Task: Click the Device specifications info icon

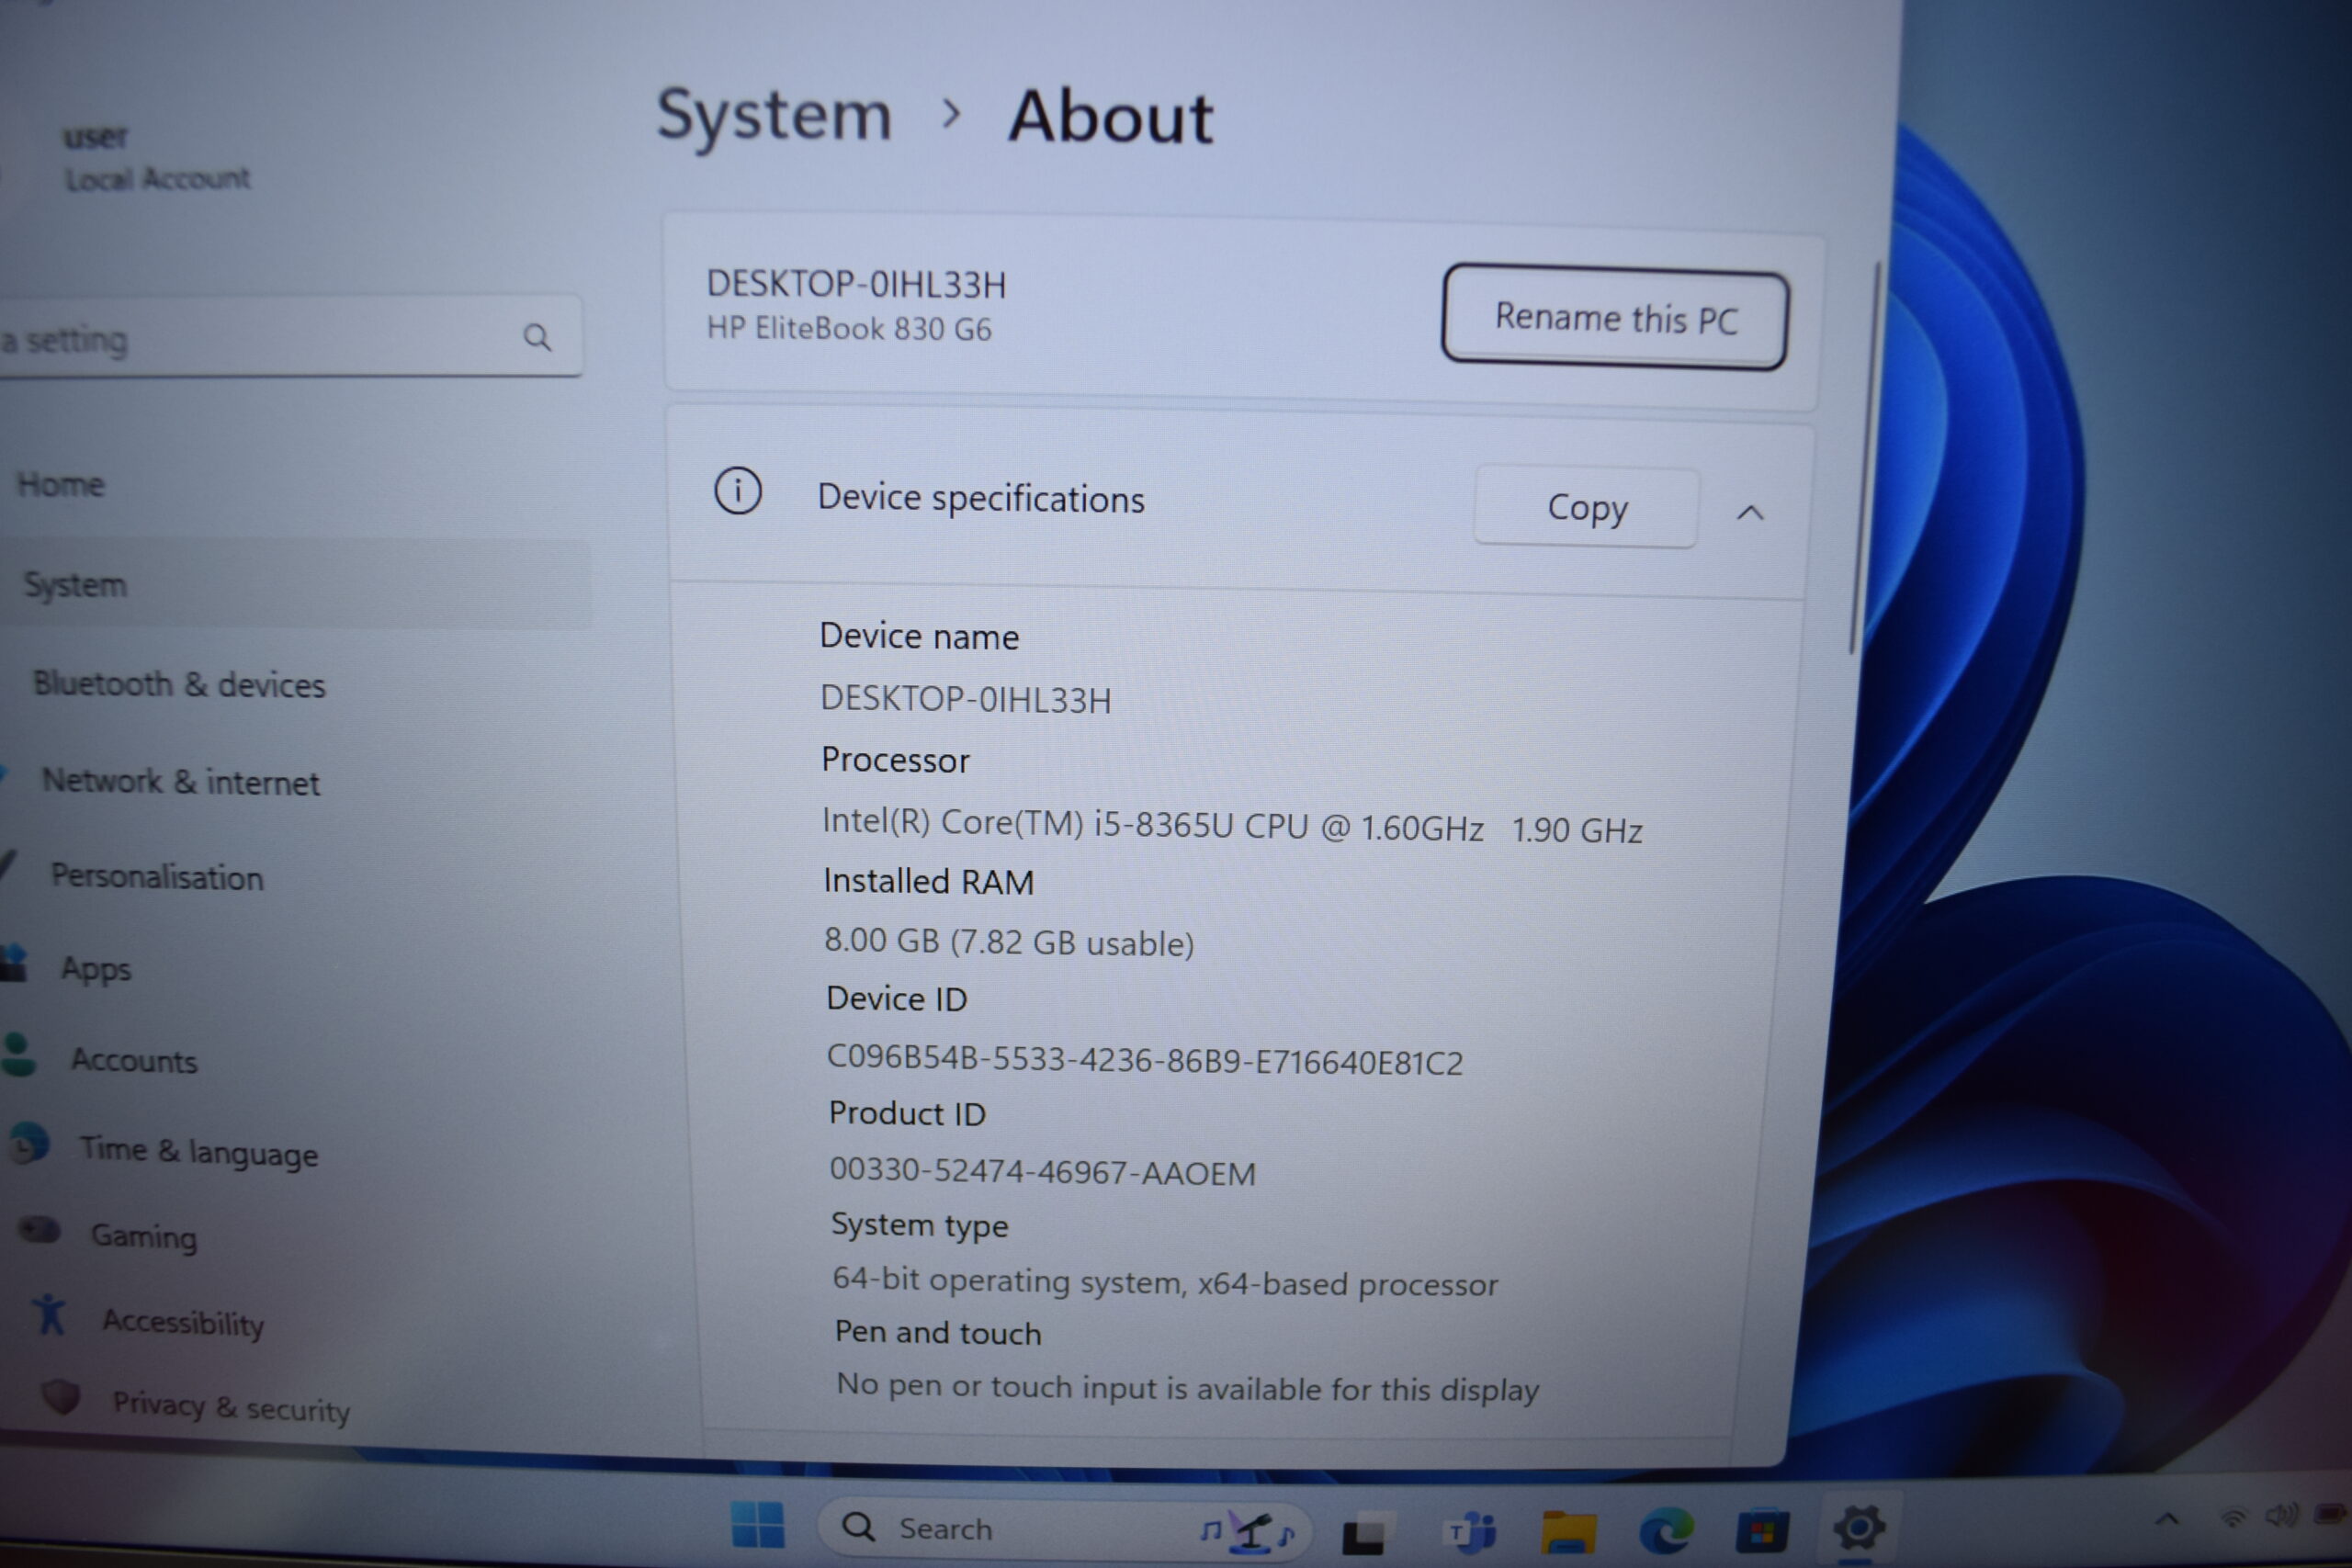Action: coord(738,491)
